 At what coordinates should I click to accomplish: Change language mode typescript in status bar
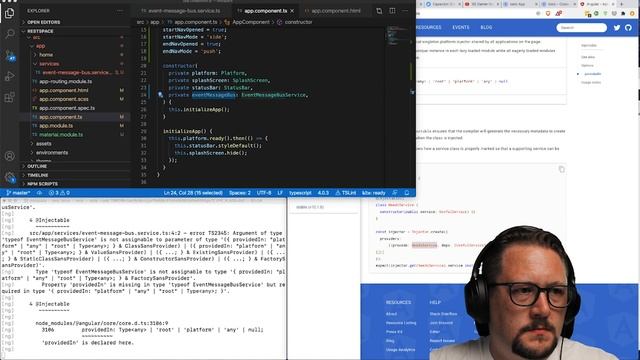point(300,193)
